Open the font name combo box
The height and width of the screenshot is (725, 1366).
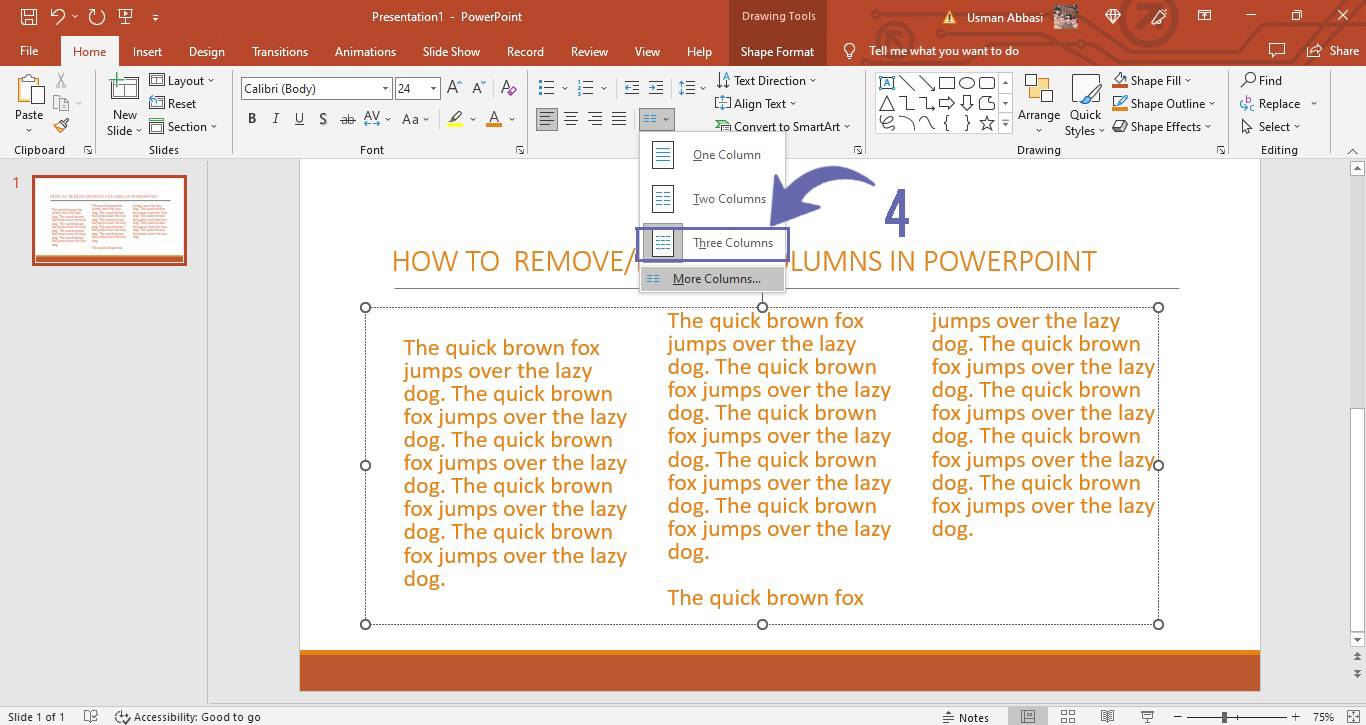point(316,88)
